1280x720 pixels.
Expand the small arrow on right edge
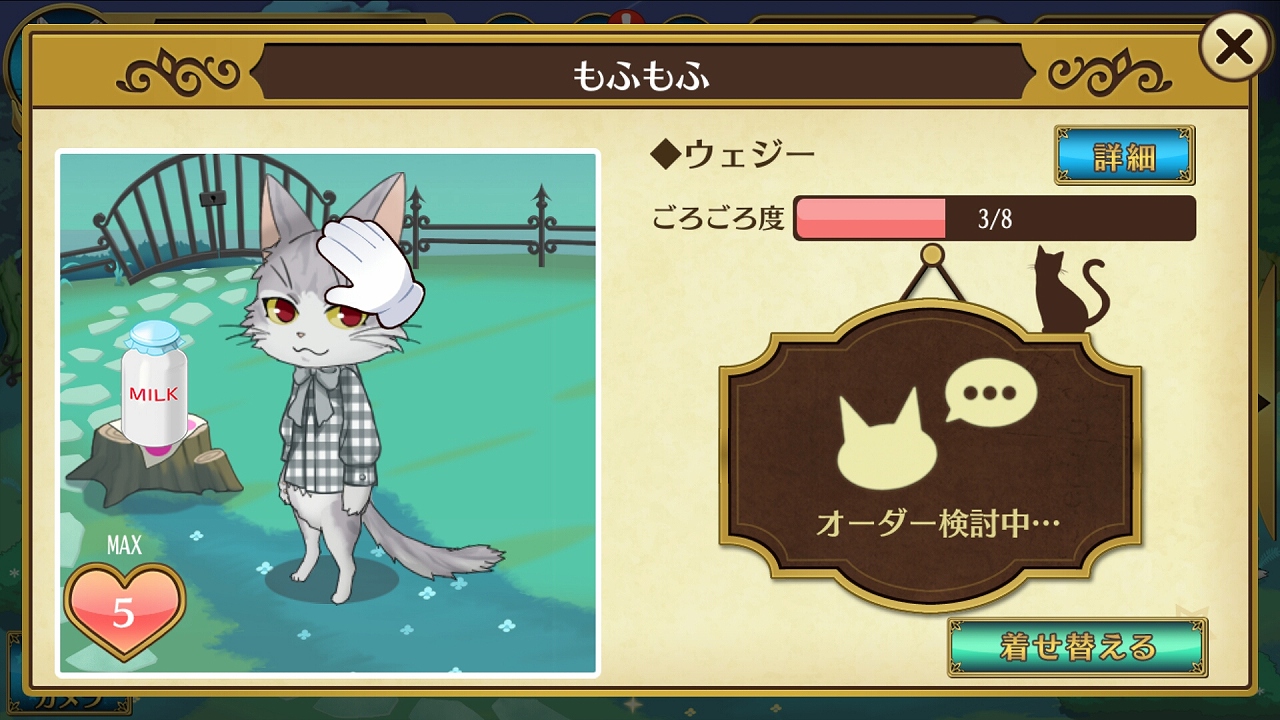[x=1265, y=402]
